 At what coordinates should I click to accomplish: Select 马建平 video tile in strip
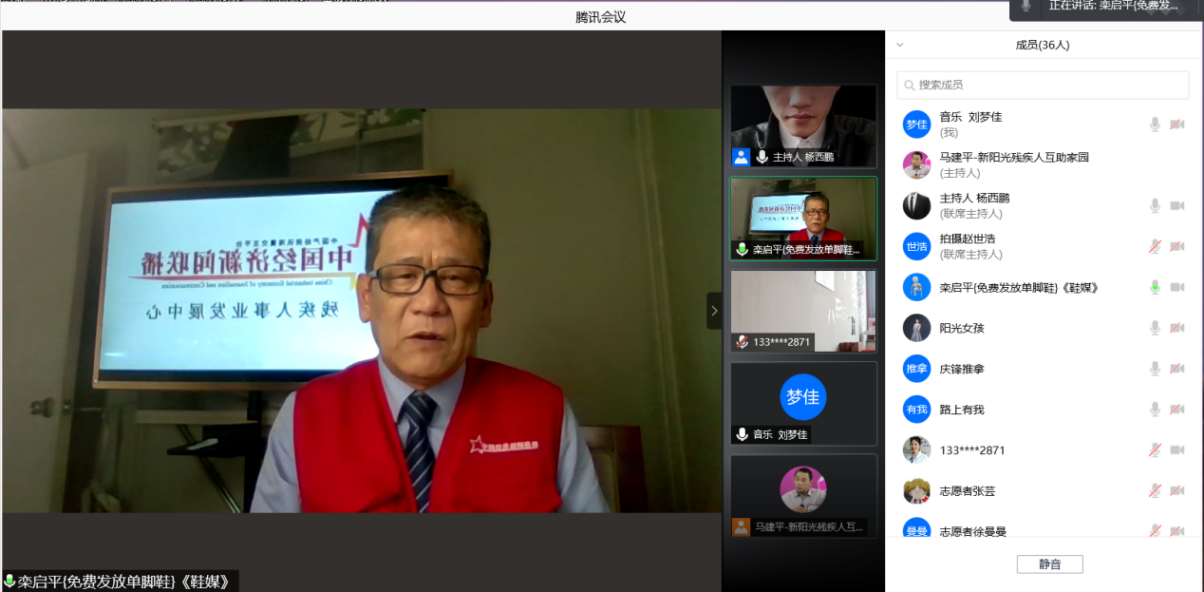tap(803, 495)
